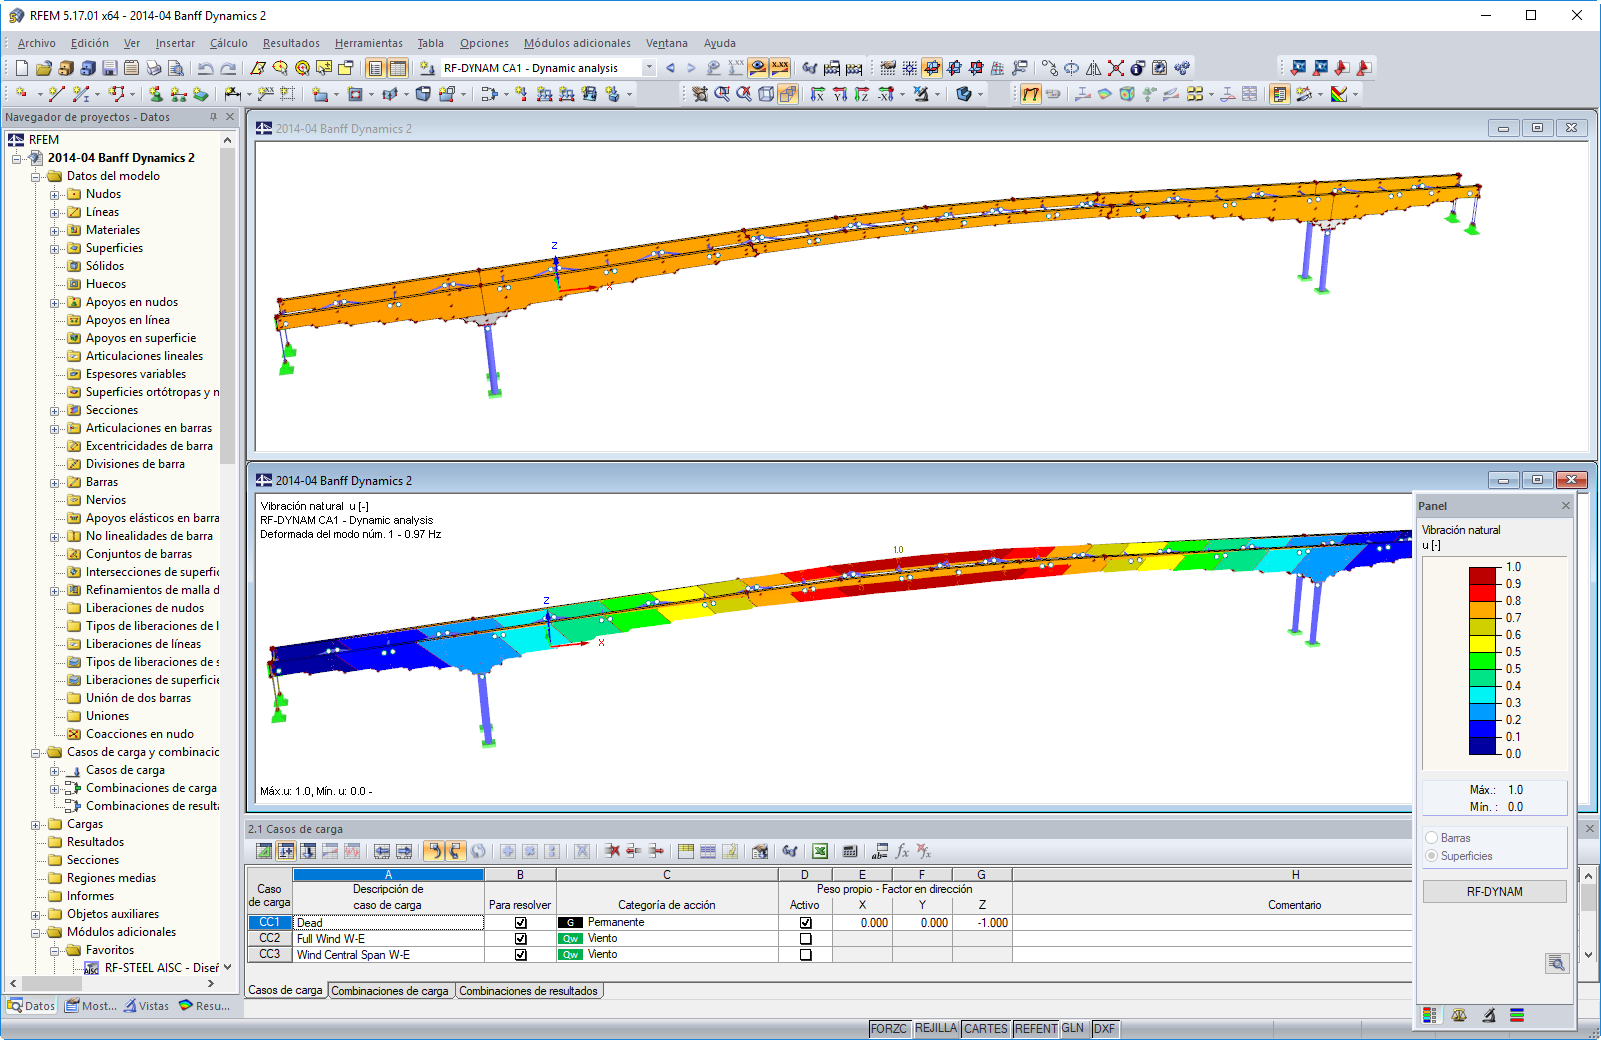
Task: Switch to the Combinaciones de carga tab
Action: tap(391, 990)
